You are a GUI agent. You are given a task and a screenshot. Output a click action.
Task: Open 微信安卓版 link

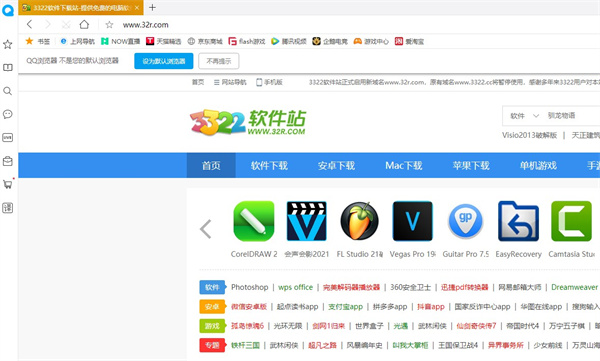tap(249, 307)
